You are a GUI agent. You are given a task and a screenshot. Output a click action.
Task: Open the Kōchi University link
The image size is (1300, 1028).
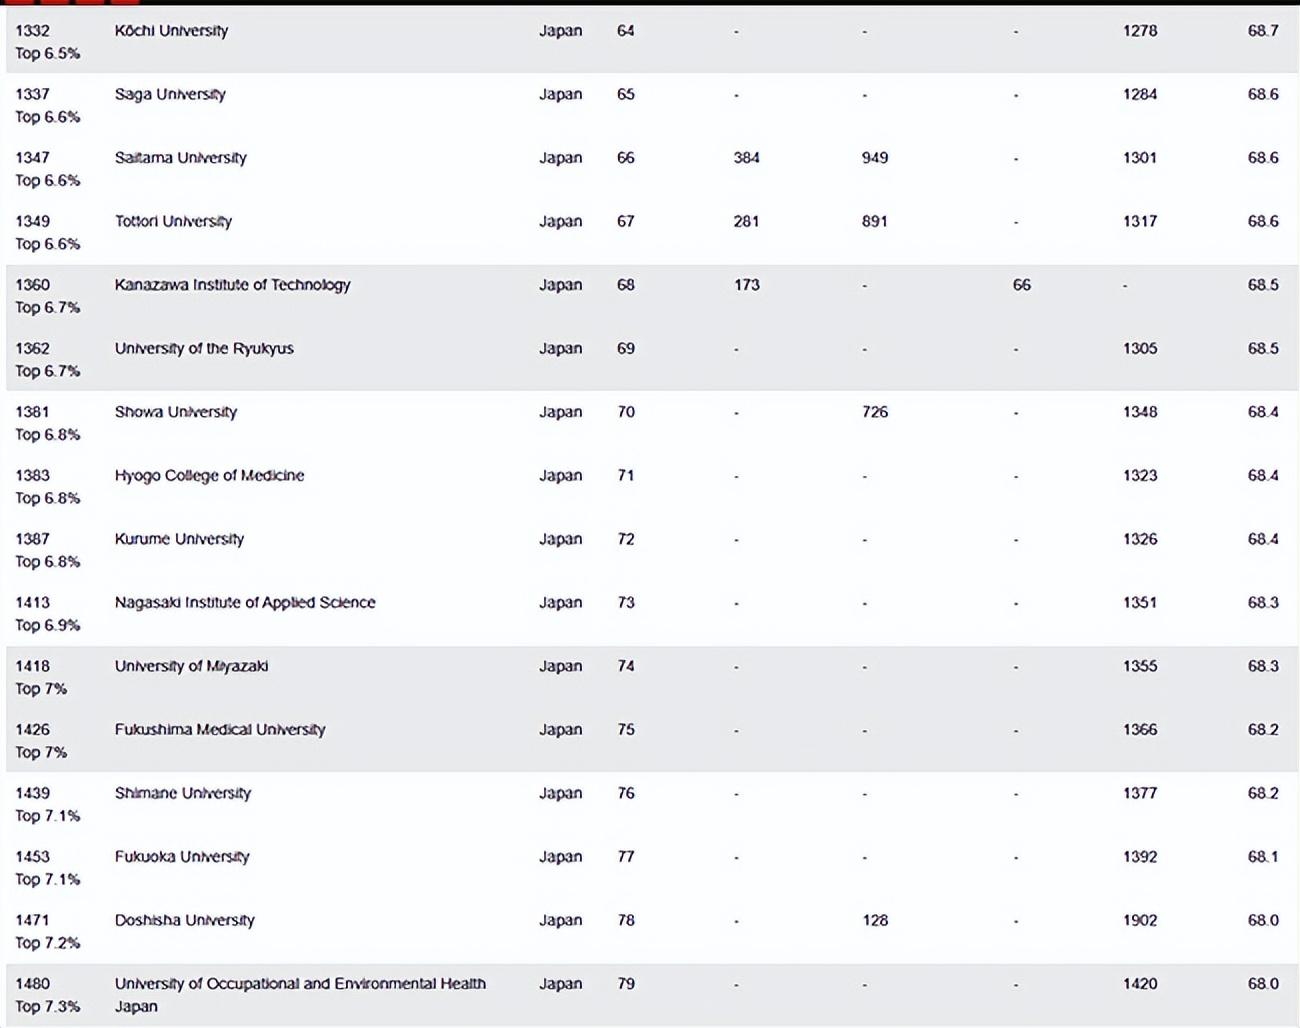(x=171, y=31)
